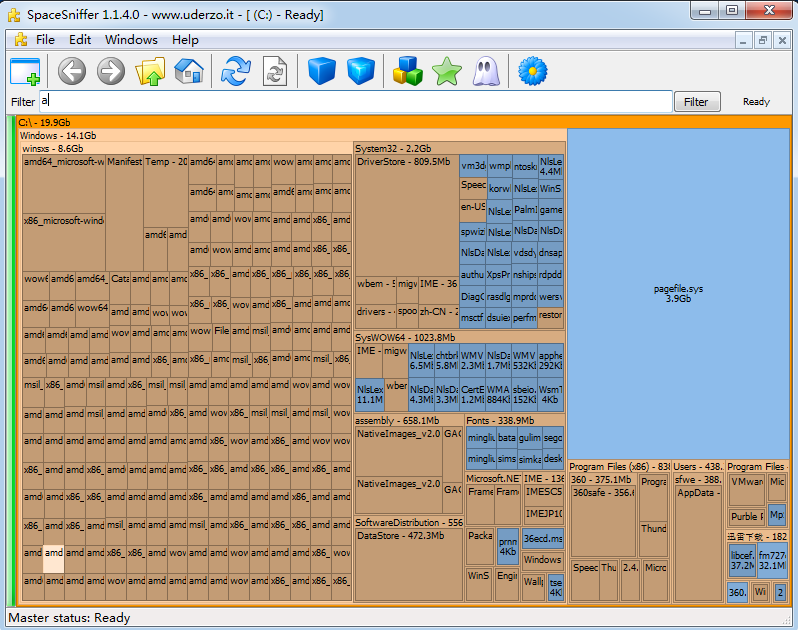Select the pagefile.sys block in treemap
Screen dimensions: 798x630
pos(679,293)
